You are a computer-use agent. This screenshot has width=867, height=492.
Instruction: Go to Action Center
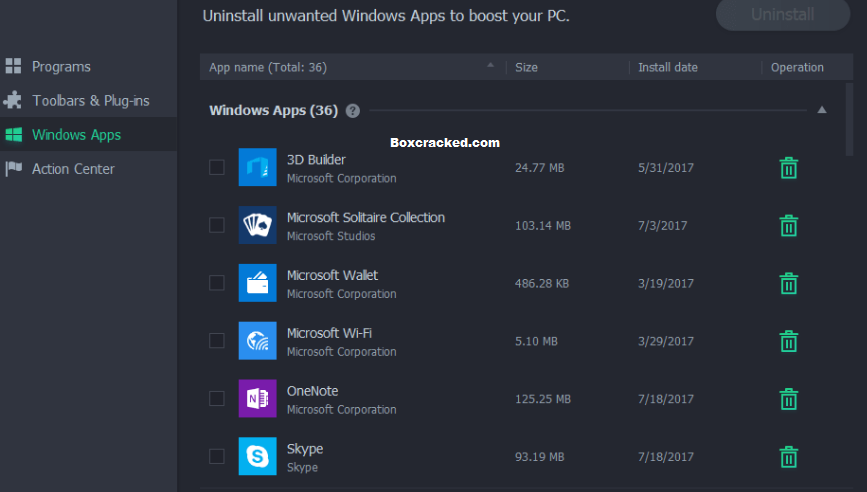(88, 169)
